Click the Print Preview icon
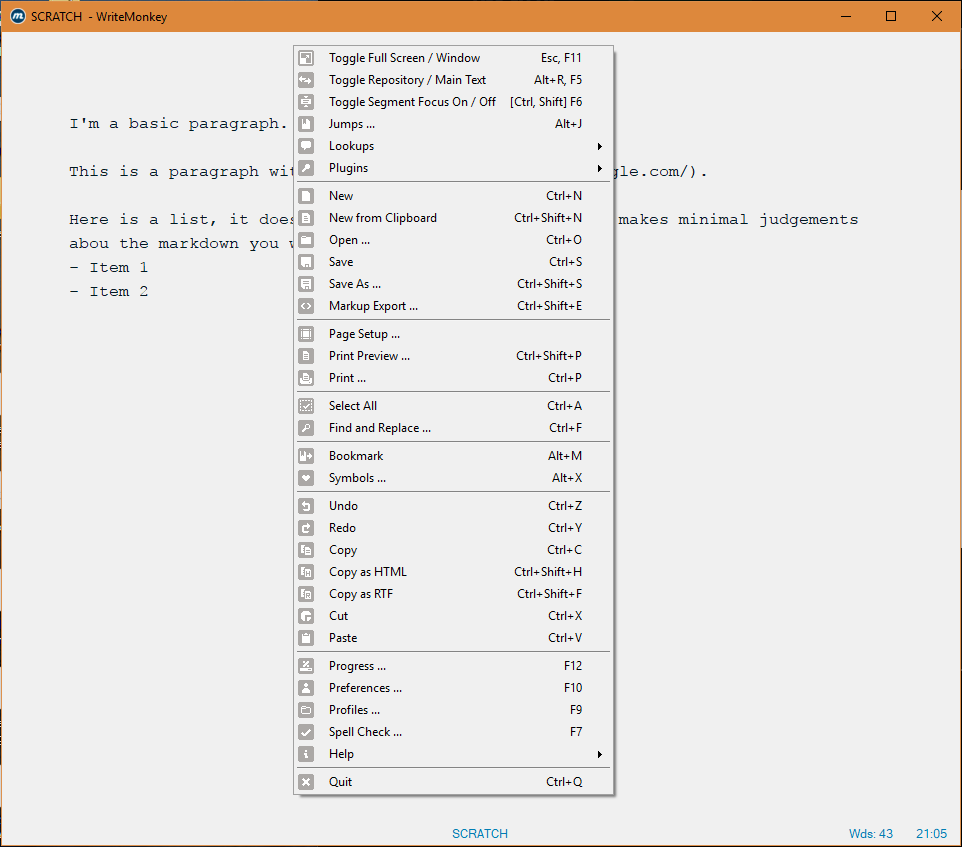The image size is (962, 847). coord(306,356)
